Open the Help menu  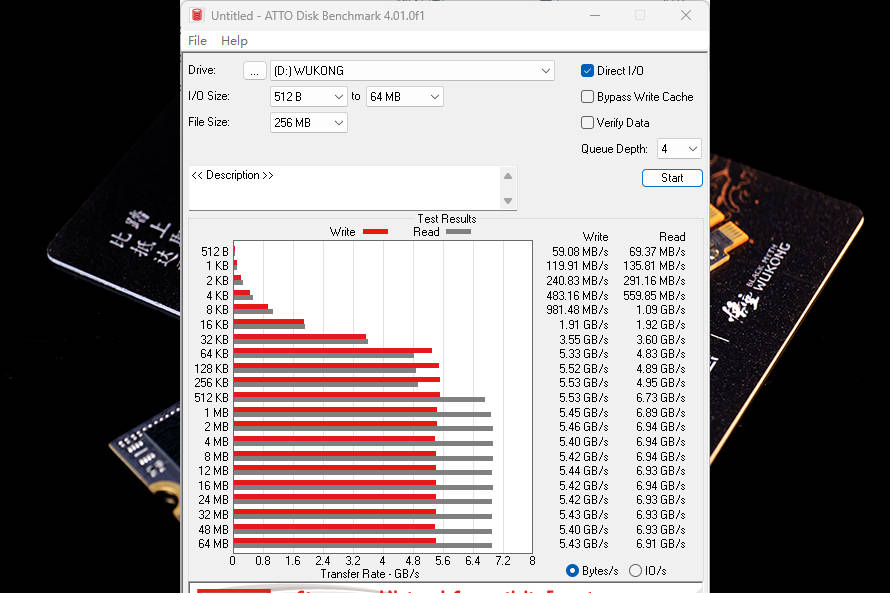coord(234,41)
